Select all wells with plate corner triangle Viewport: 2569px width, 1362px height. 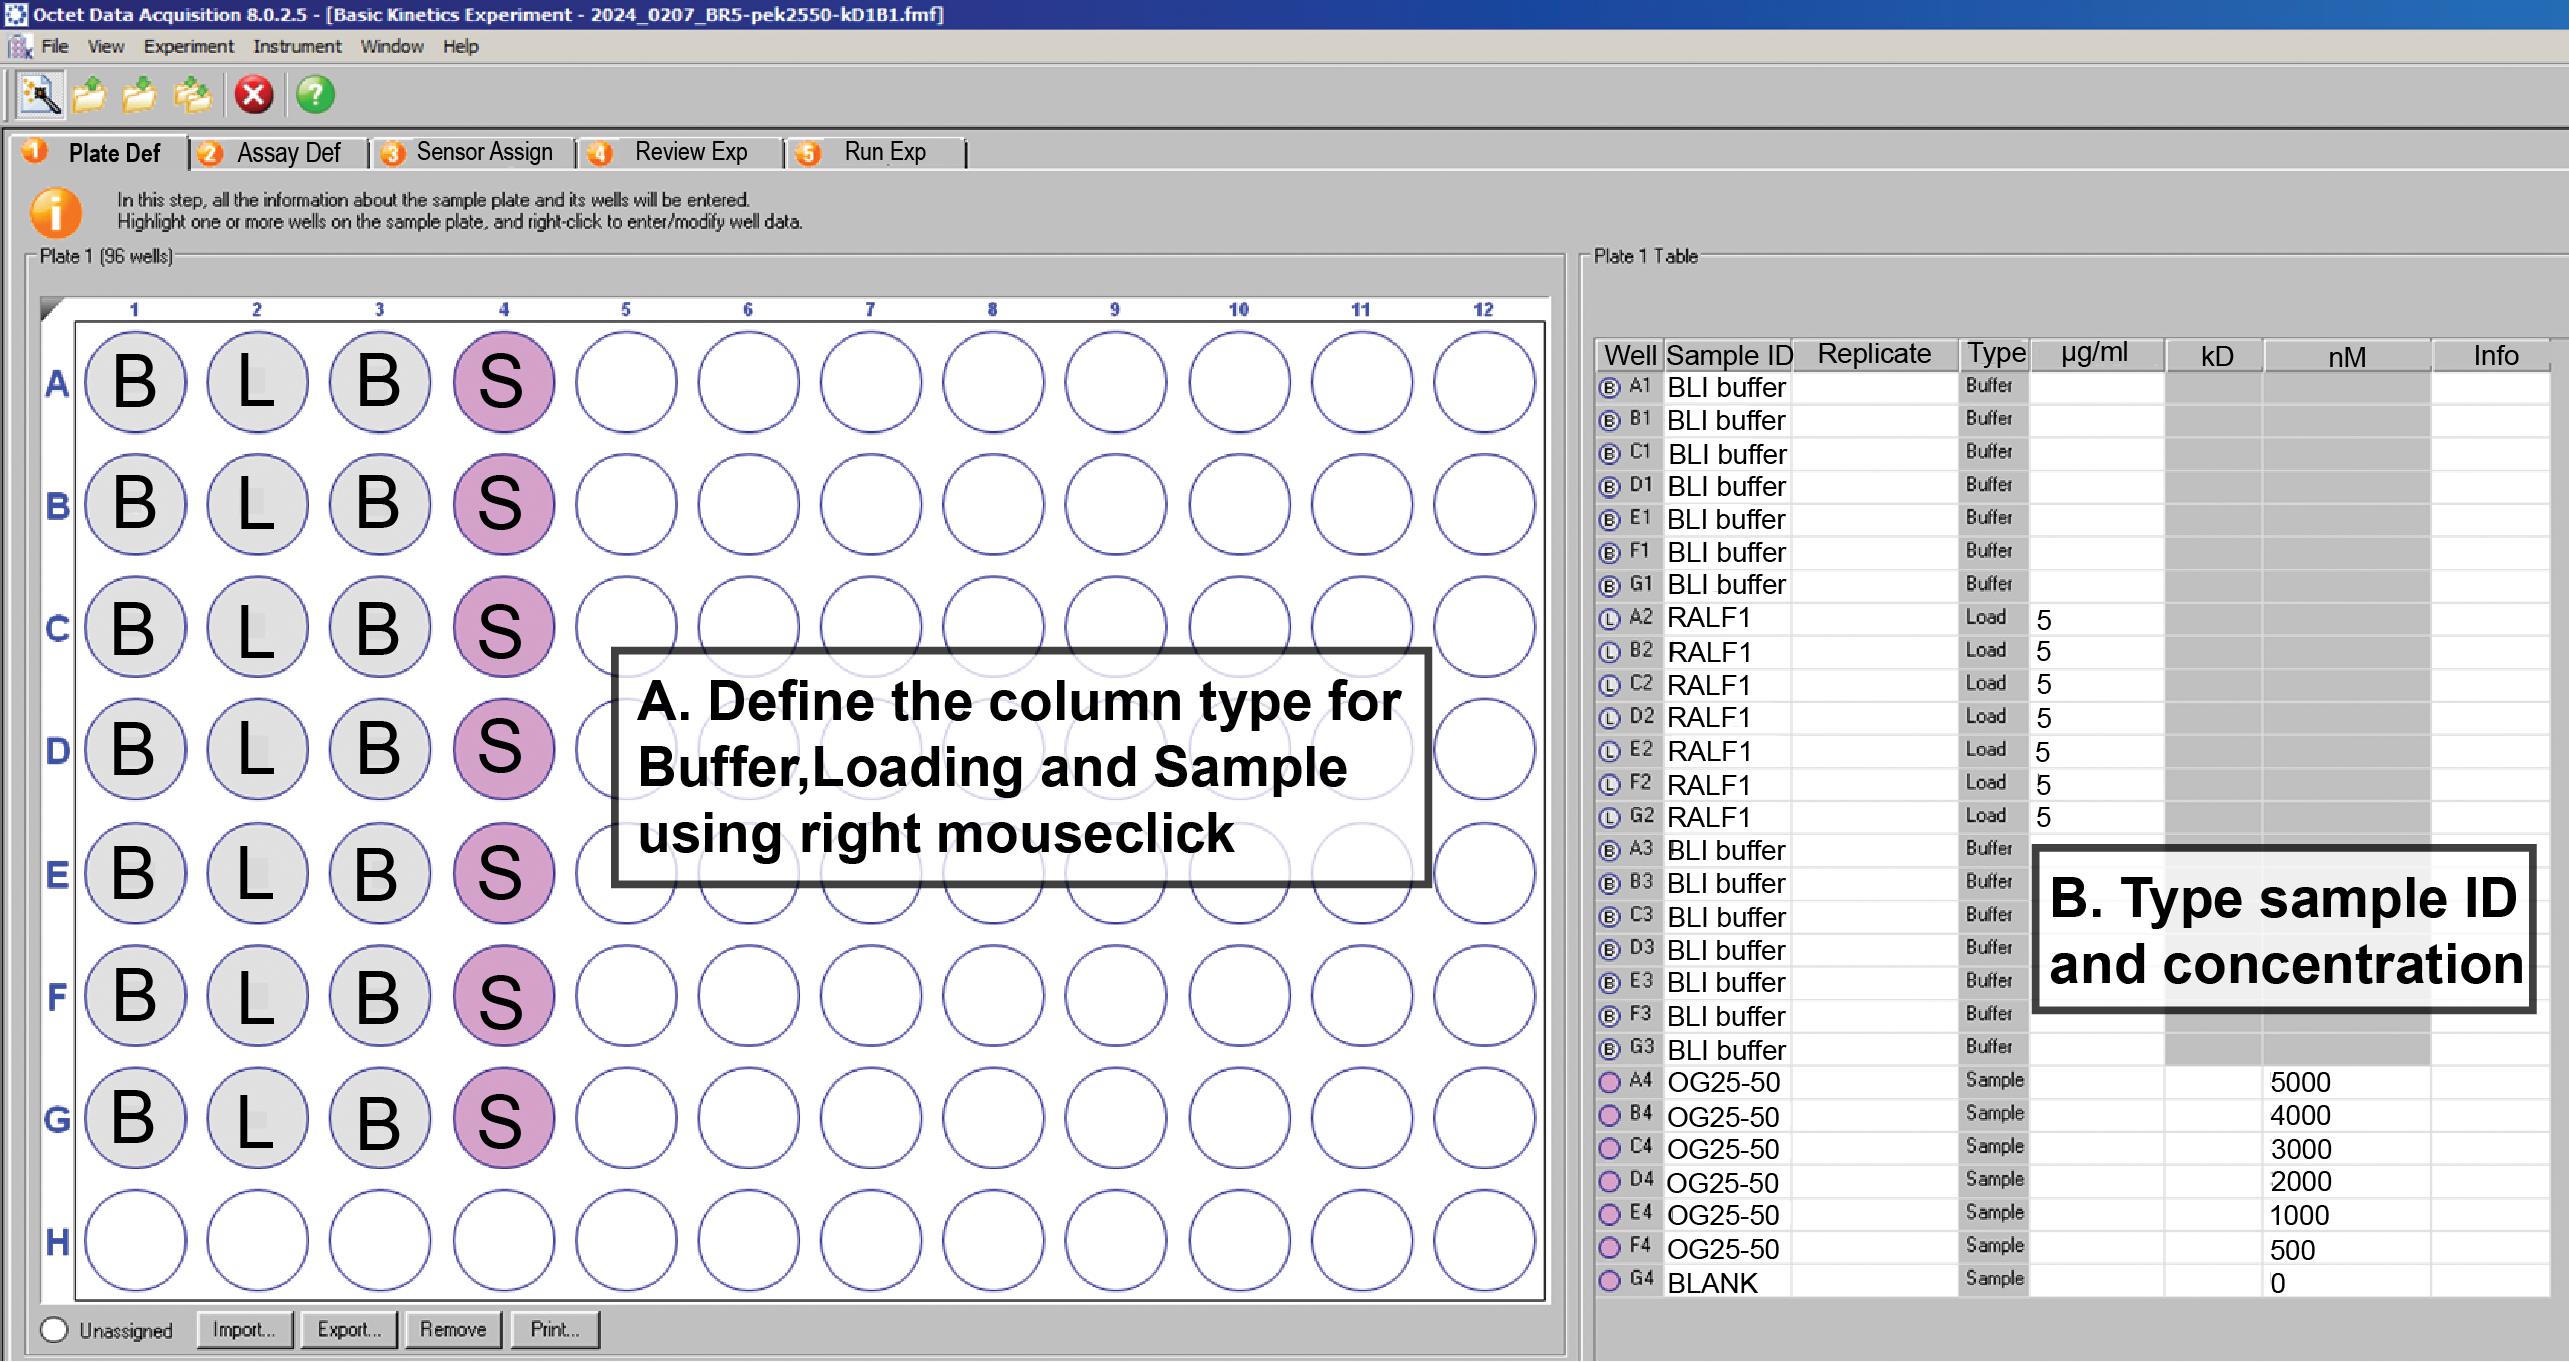pyautogui.click(x=52, y=309)
